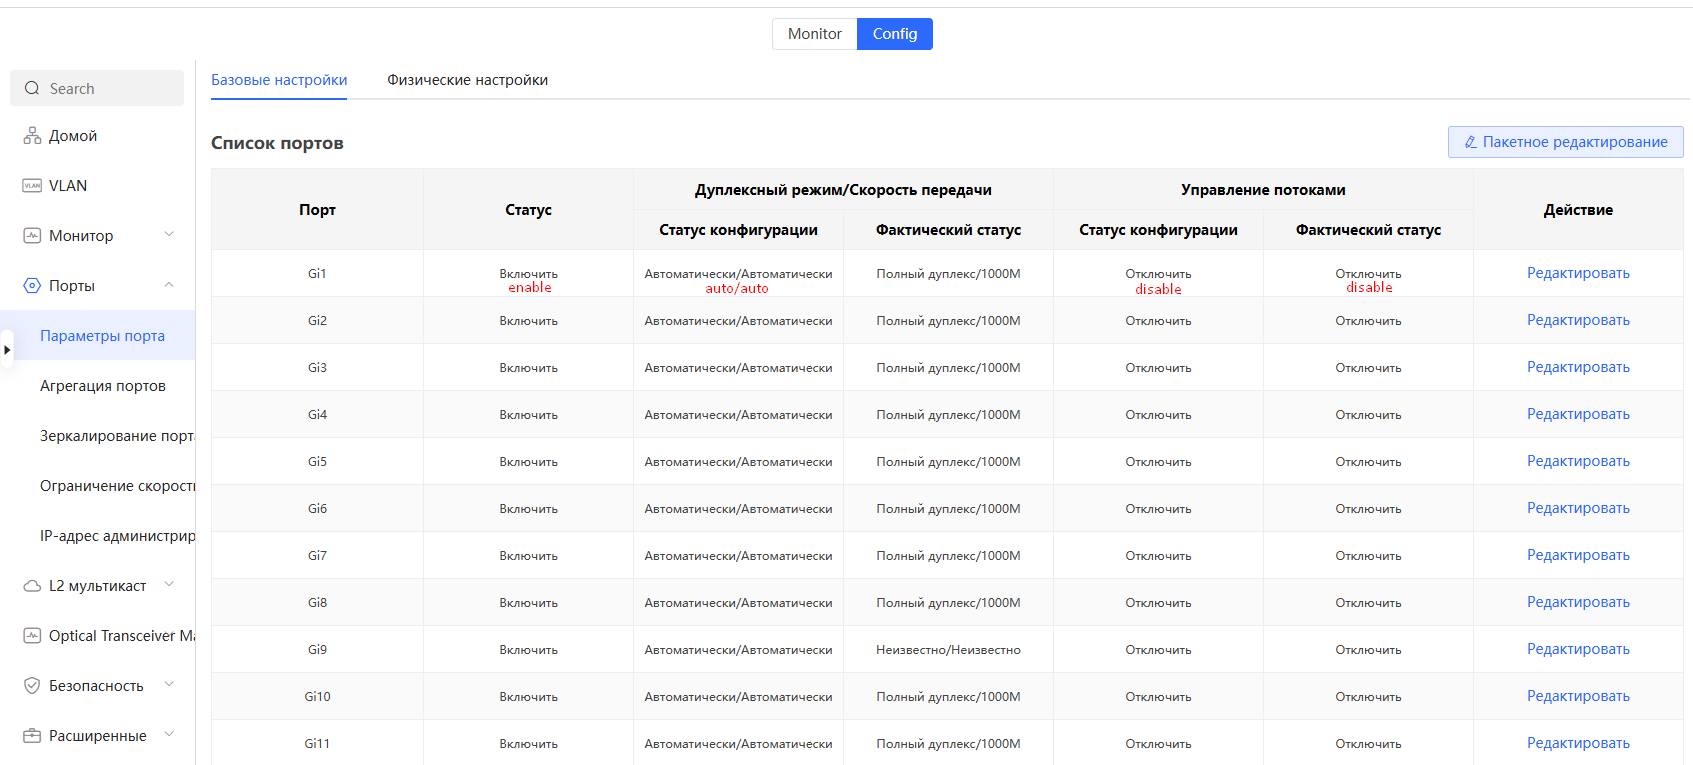1693x765 pixels.
Task: Select the Config mode button
Action: (894, 34)
